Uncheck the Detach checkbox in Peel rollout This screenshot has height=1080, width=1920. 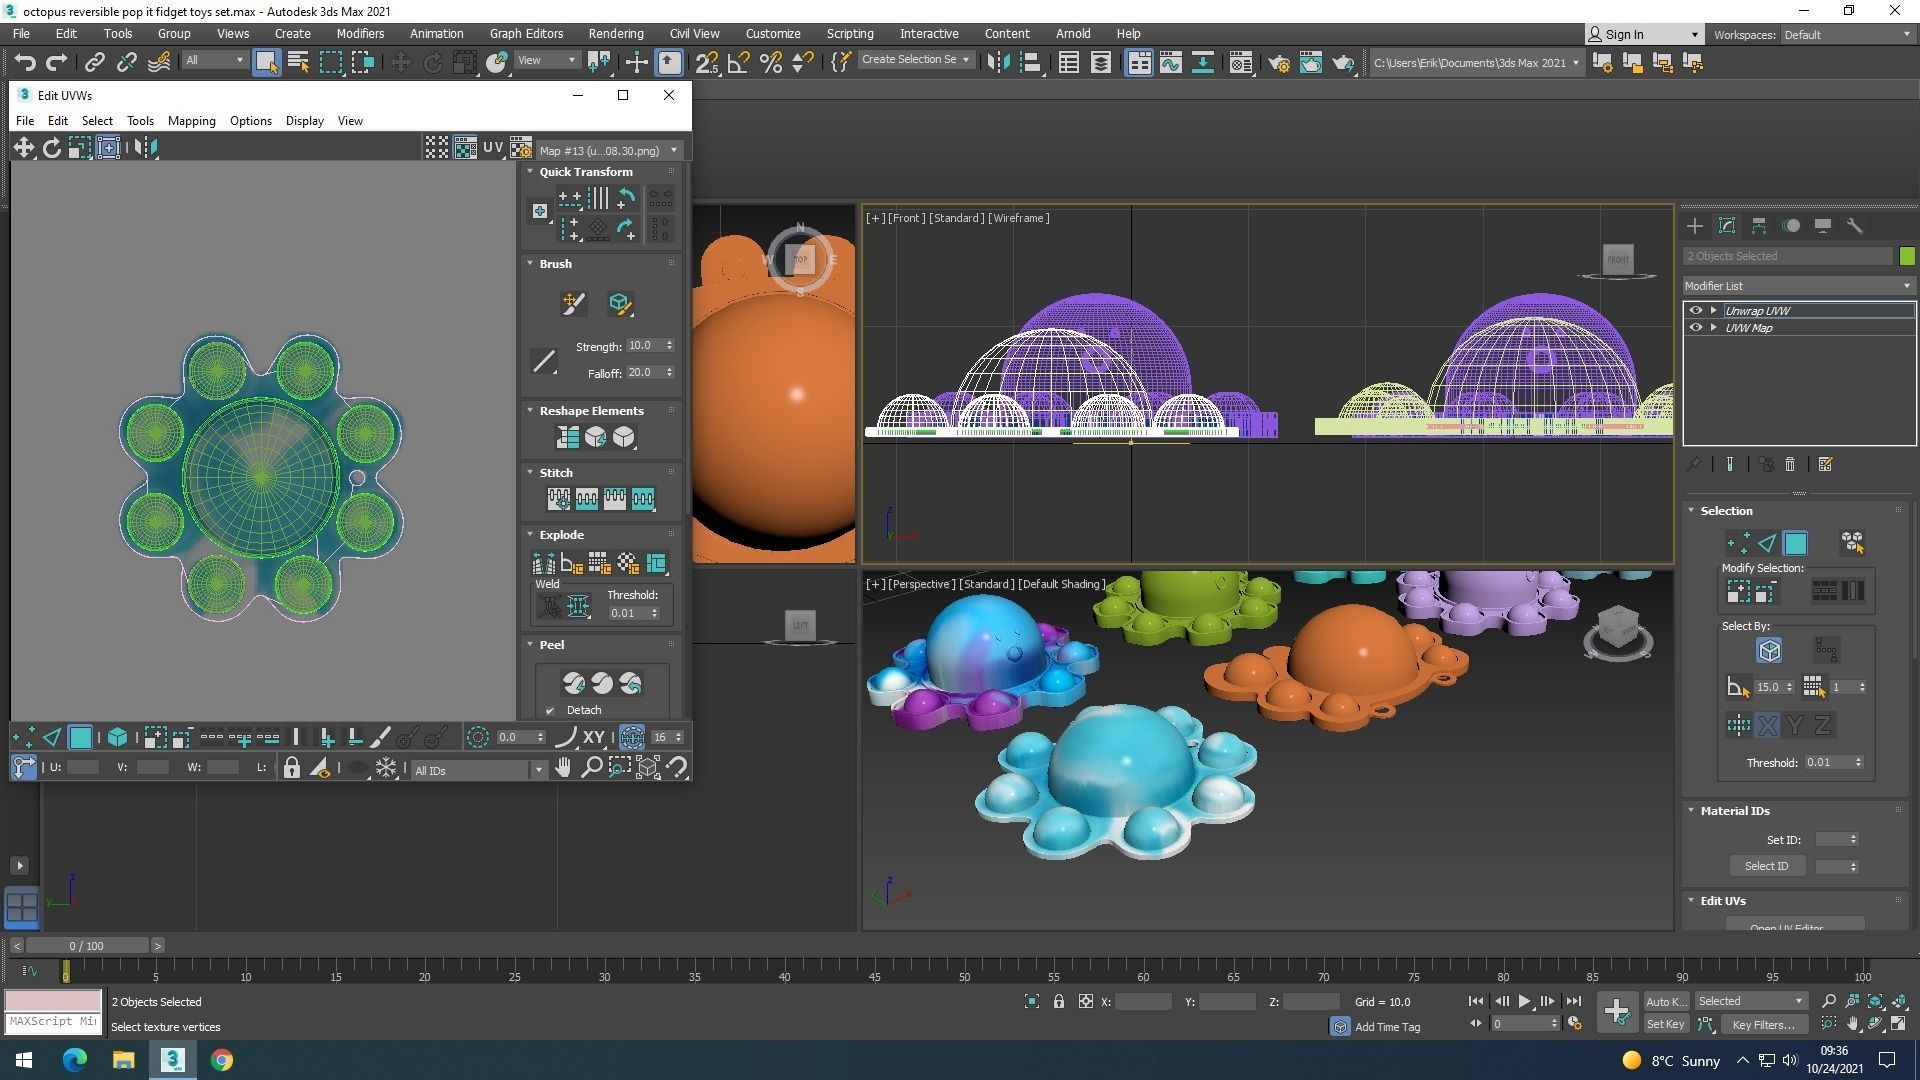click(550, 711)
